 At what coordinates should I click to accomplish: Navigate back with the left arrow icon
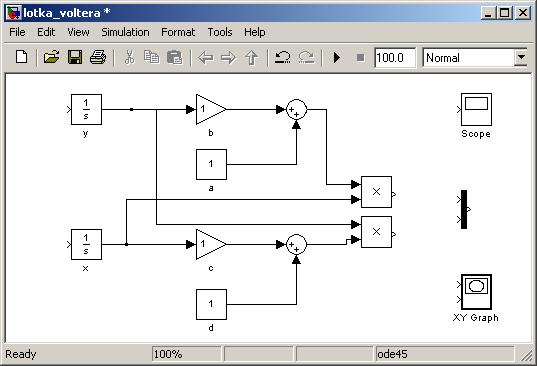[x=205, y=58]
